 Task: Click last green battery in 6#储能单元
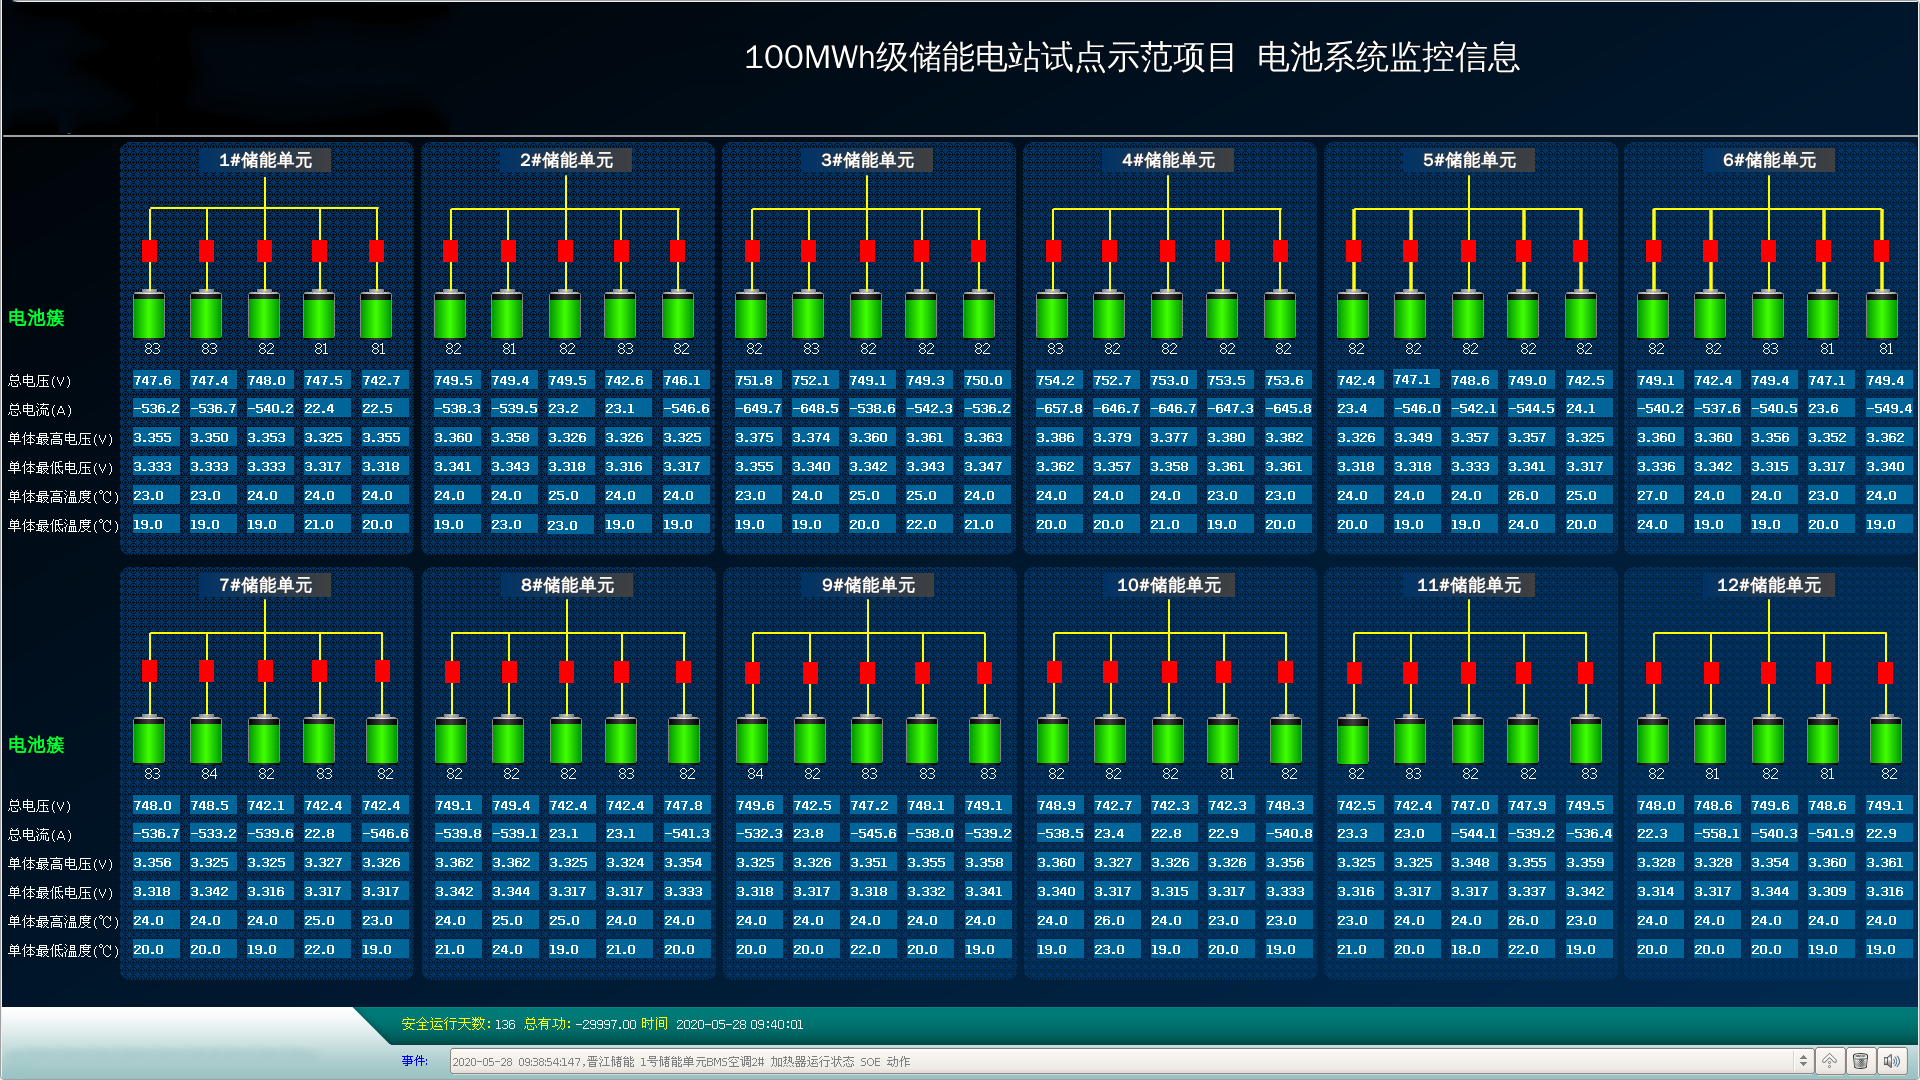[x=1881, y=315]
